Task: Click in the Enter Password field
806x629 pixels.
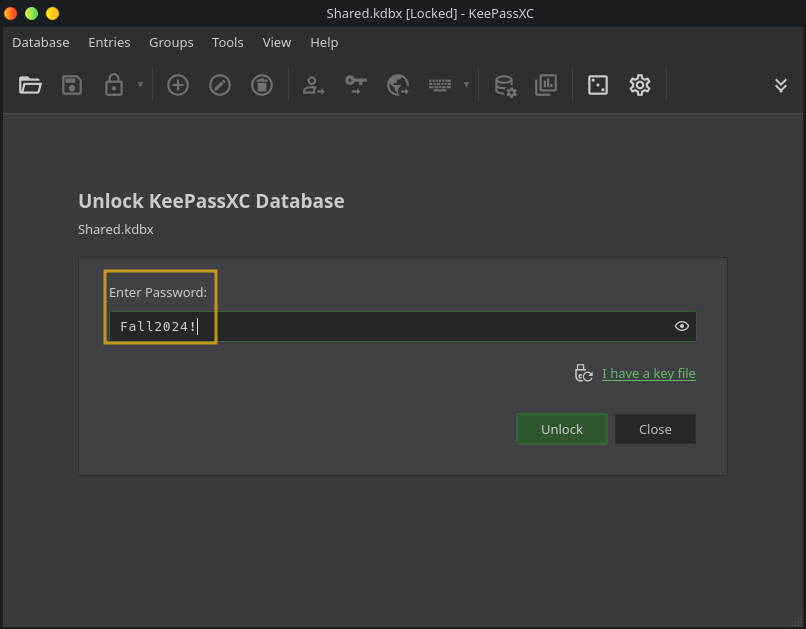Action: tap(402, 326)
